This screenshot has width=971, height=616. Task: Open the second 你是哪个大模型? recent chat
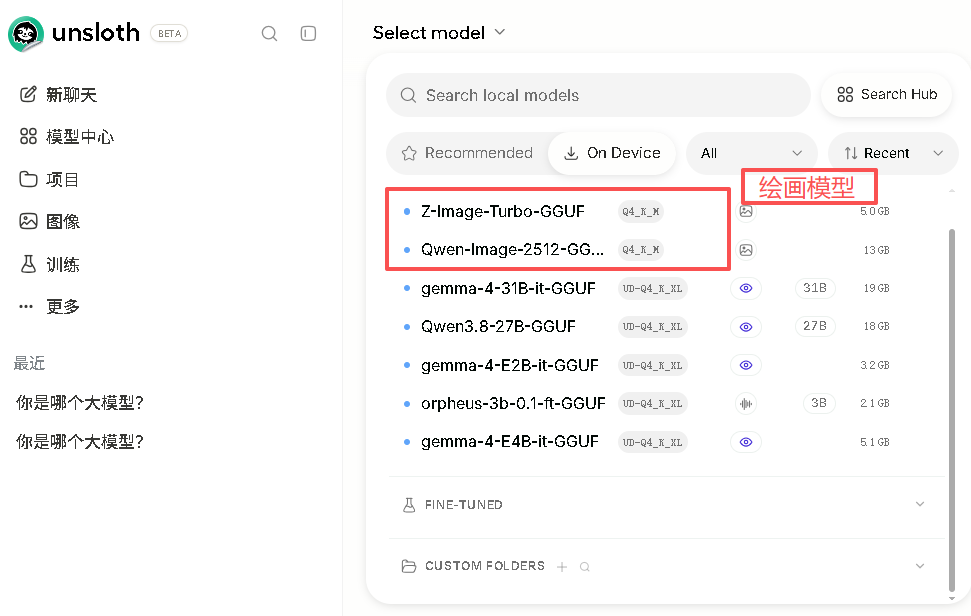coord(80,441)
